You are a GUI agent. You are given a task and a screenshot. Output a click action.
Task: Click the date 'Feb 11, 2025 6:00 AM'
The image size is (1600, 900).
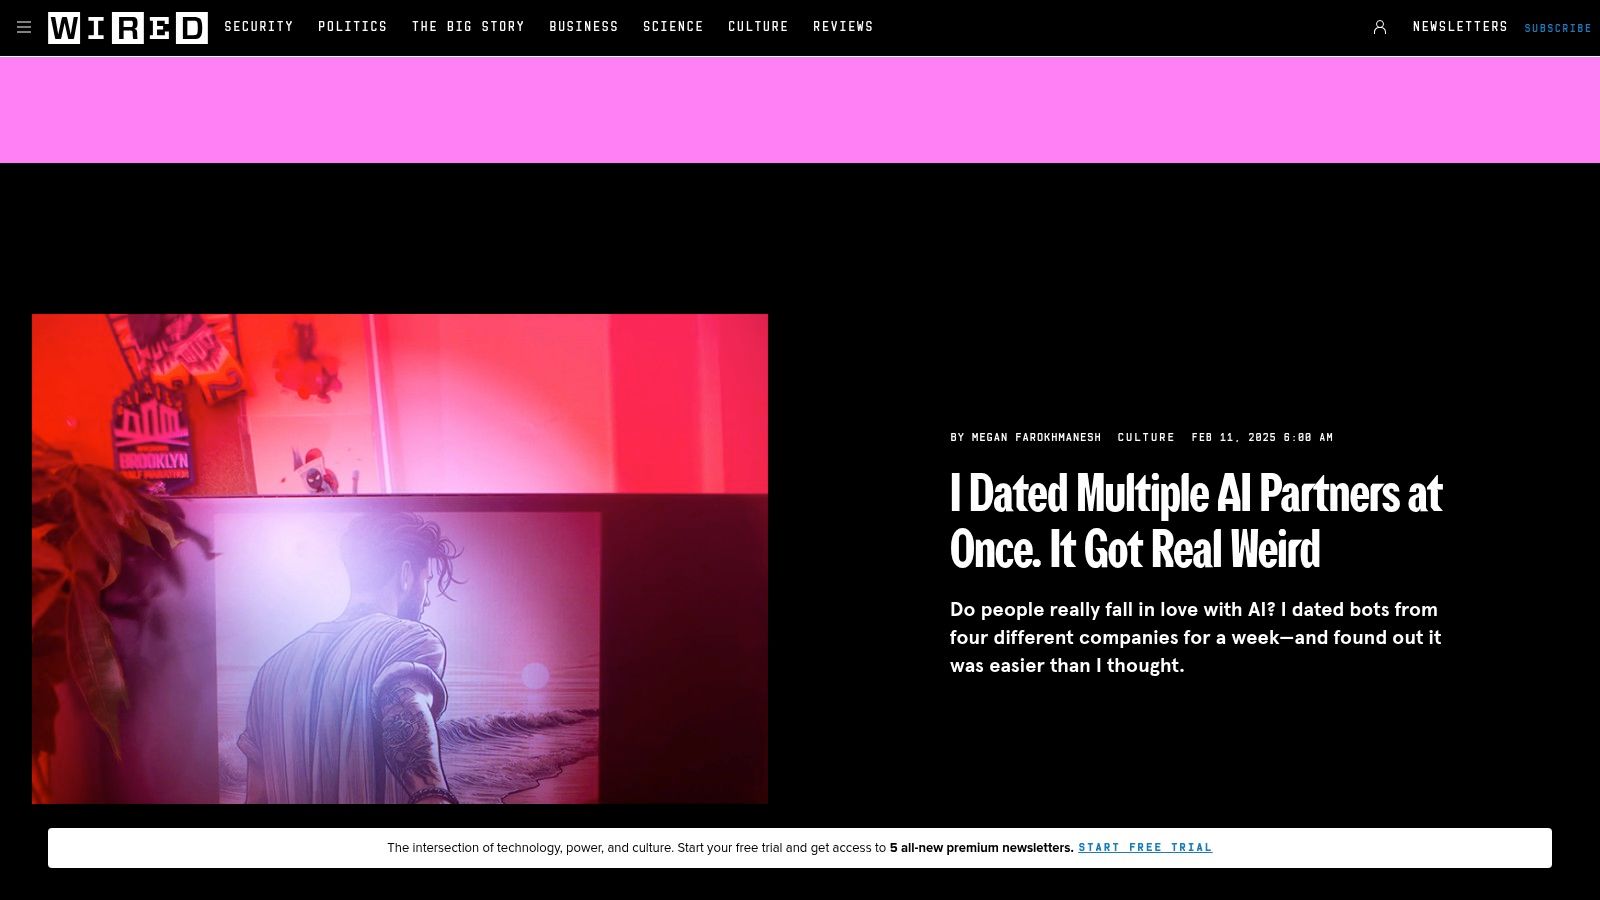click(x=1262, y=437)
